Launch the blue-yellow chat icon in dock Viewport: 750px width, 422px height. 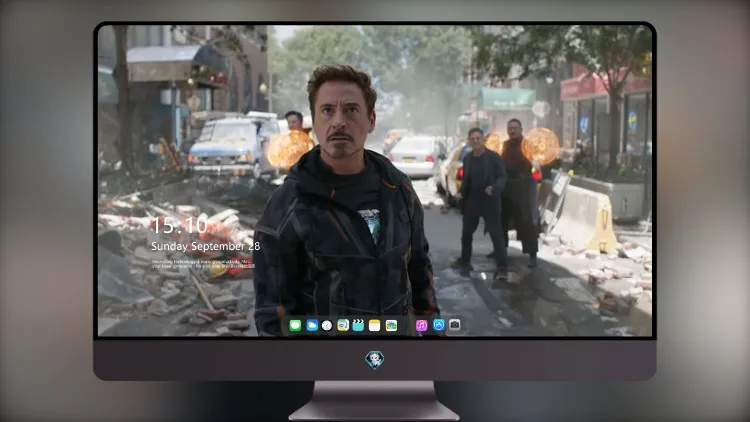343,326
